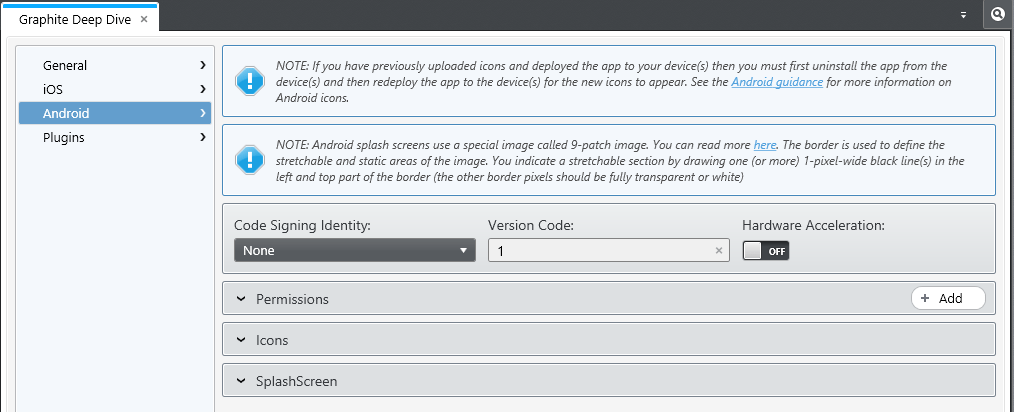Select the Graphite Deep Dive tab
The image size is (1014, 412).
pos(80,18)
